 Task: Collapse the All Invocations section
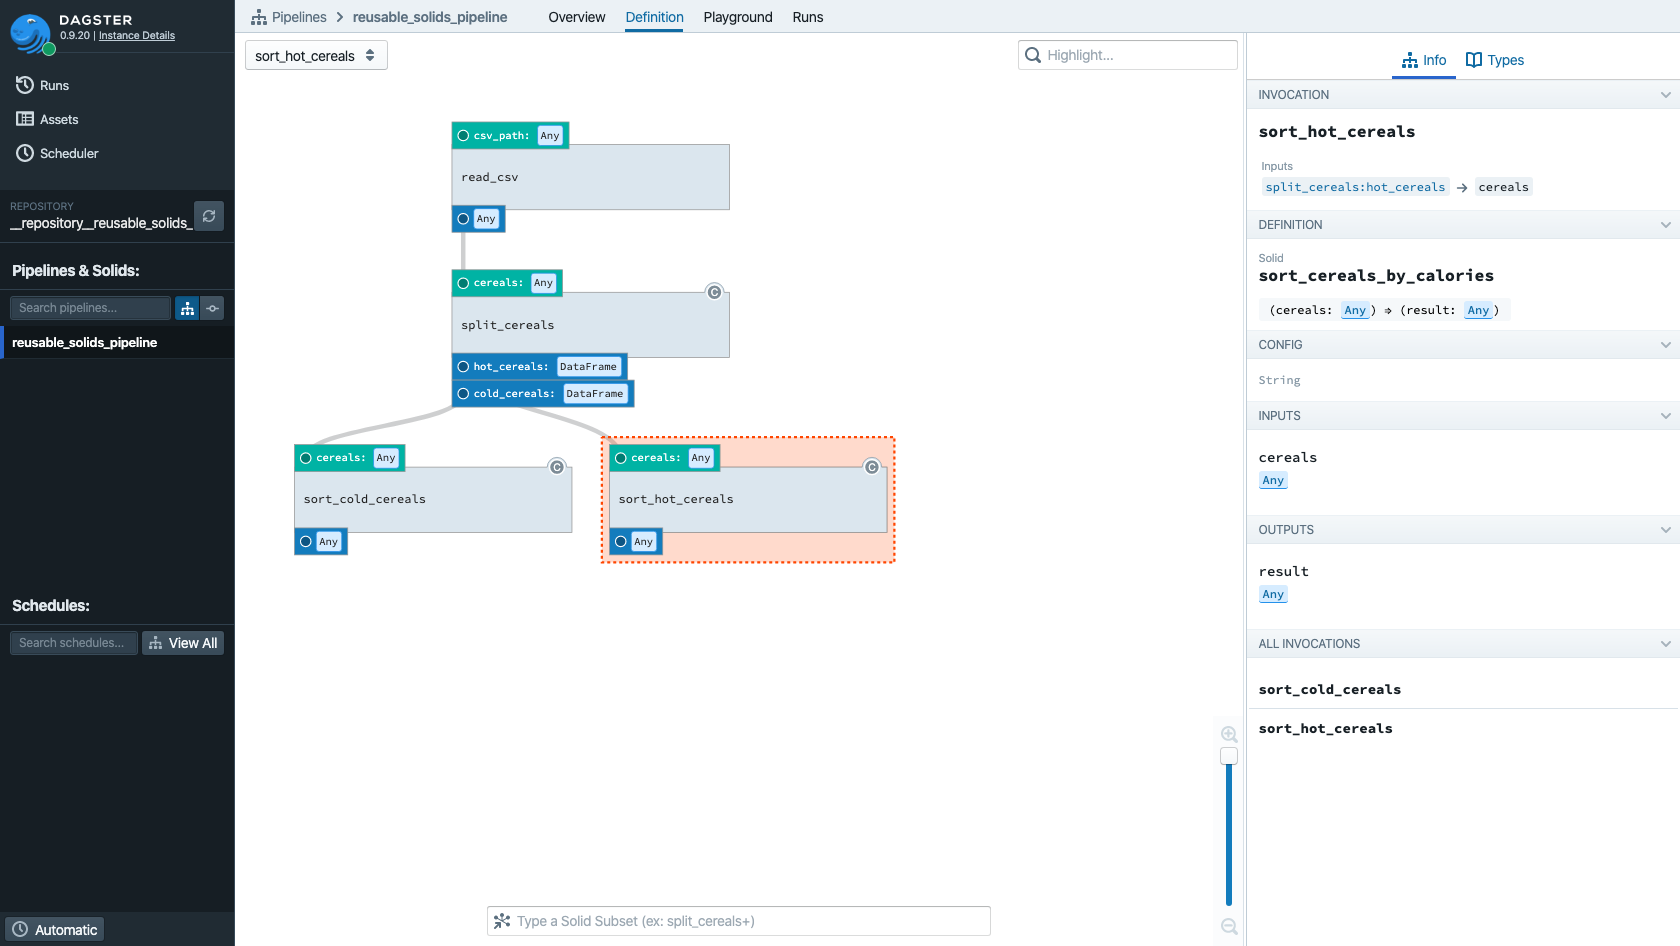1665,644
